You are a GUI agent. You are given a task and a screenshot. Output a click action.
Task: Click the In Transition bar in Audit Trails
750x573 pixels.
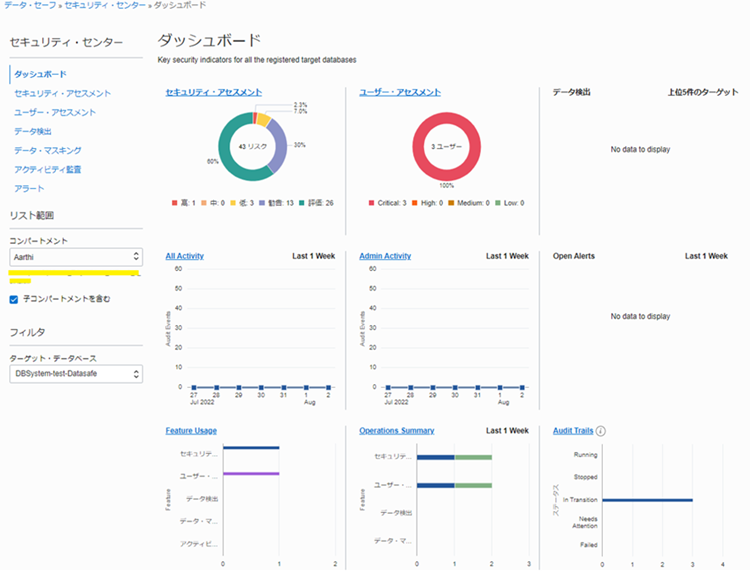(x=647, y=499)
